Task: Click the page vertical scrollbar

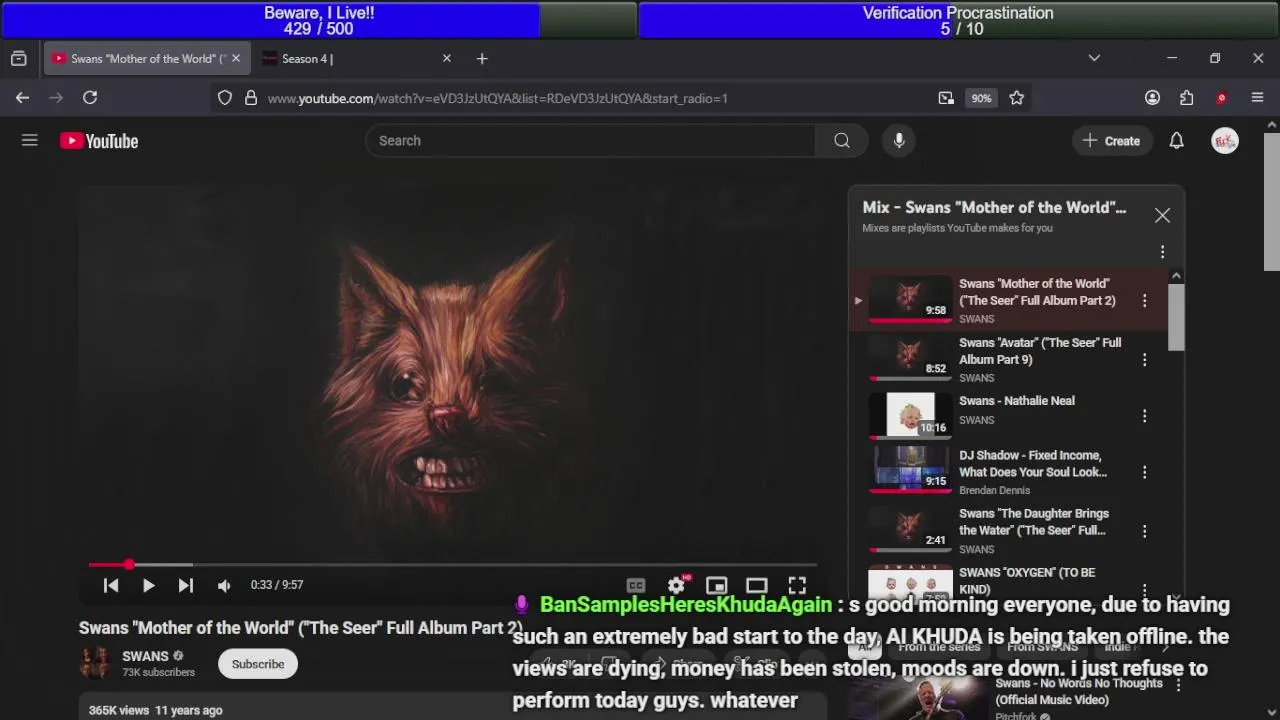Action: (x=1272, y=200)
